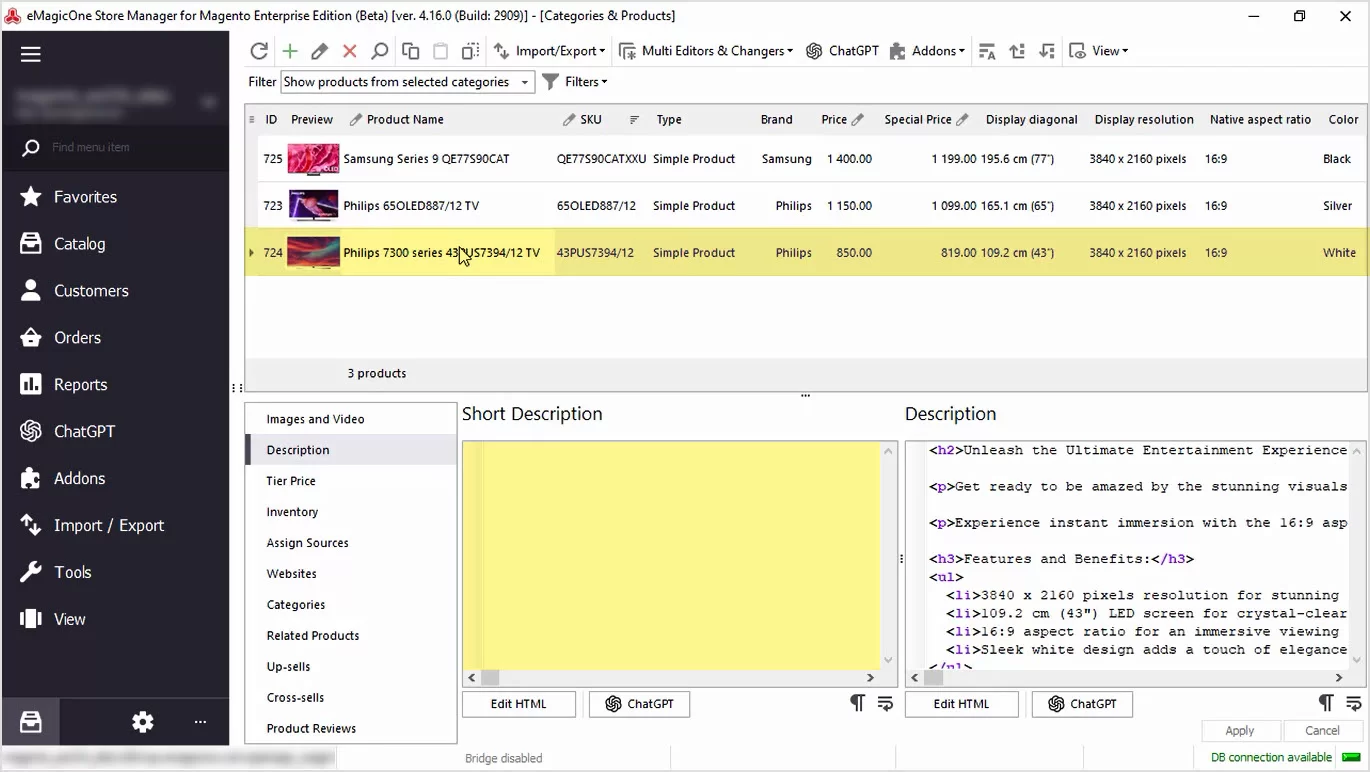
Task: Select Samsung Series 9 QE77S90CAT product thumbnail
Action: point(313,159)
